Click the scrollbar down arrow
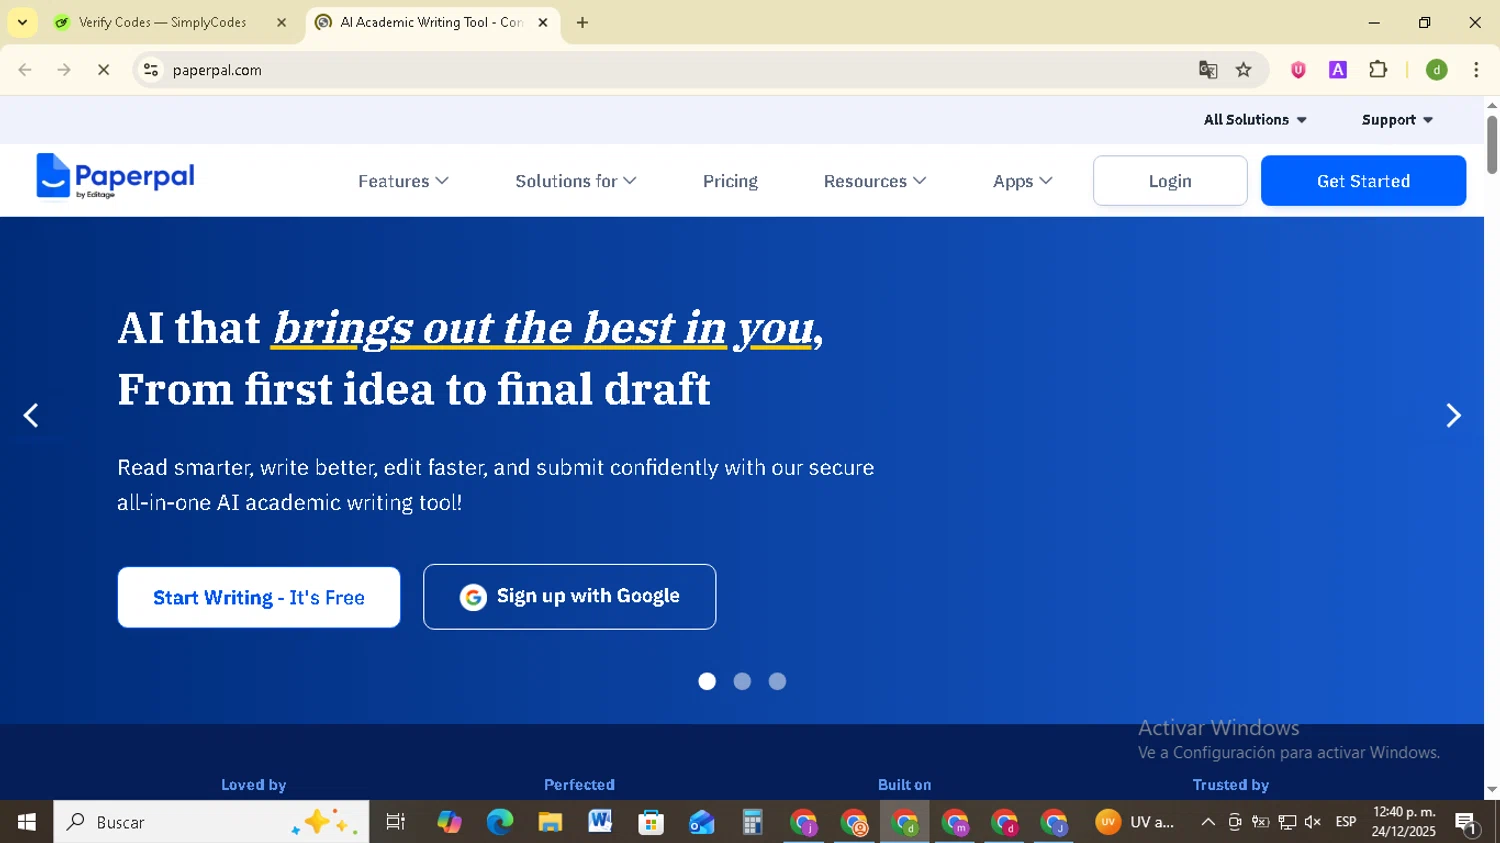Screen dimensions: 1500x843 coord(1492,790)
